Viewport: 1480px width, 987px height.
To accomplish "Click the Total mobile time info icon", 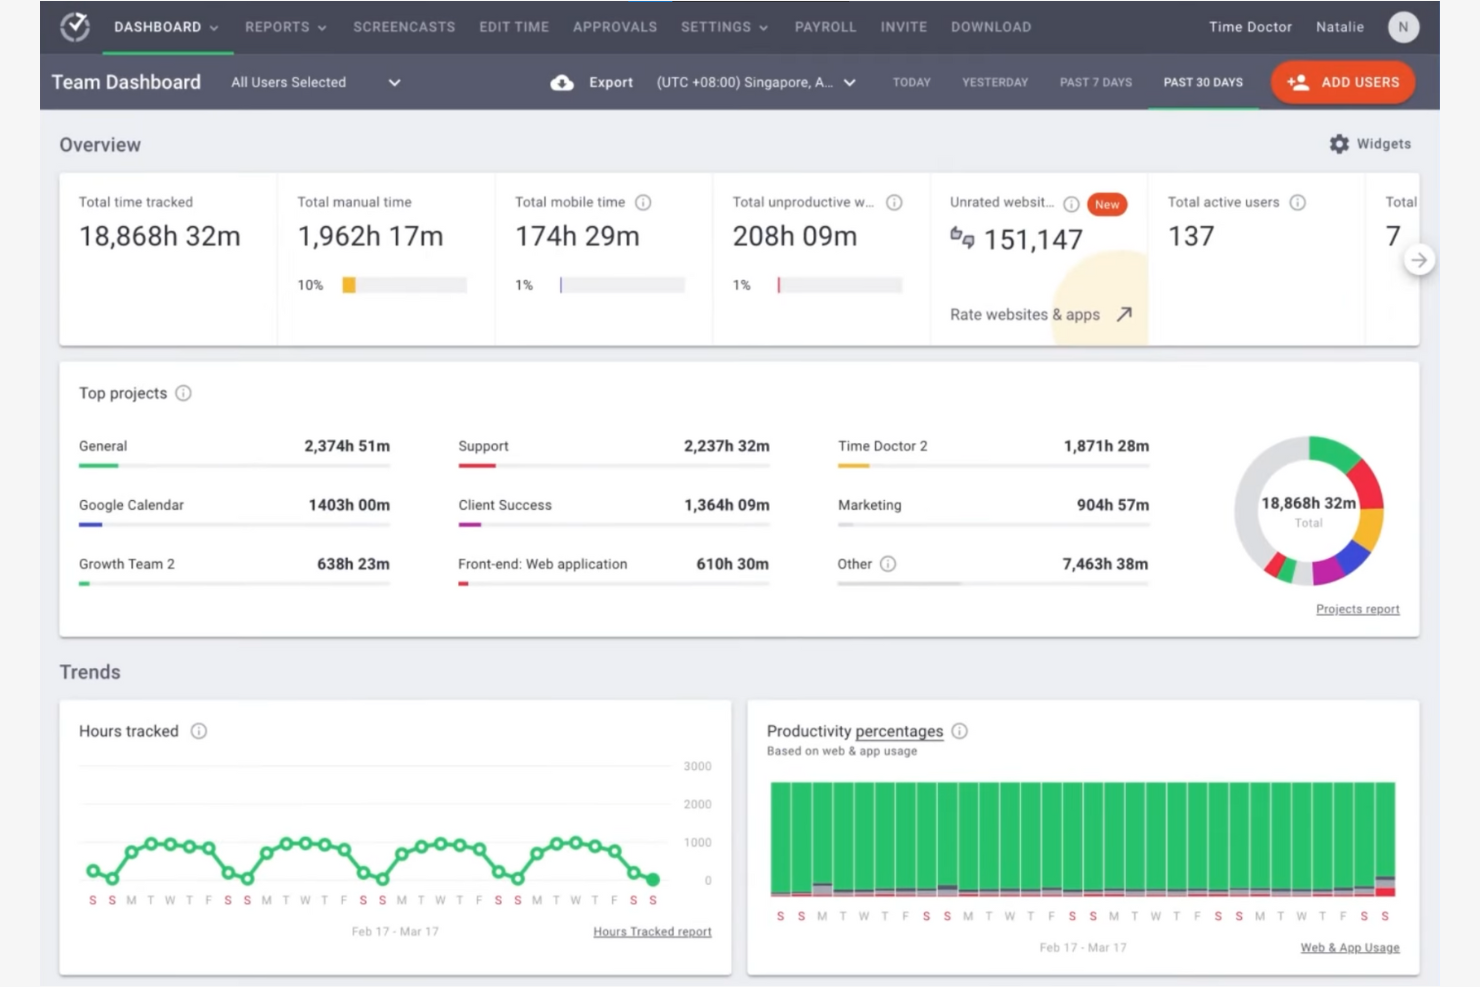I will tap(643, 201).
